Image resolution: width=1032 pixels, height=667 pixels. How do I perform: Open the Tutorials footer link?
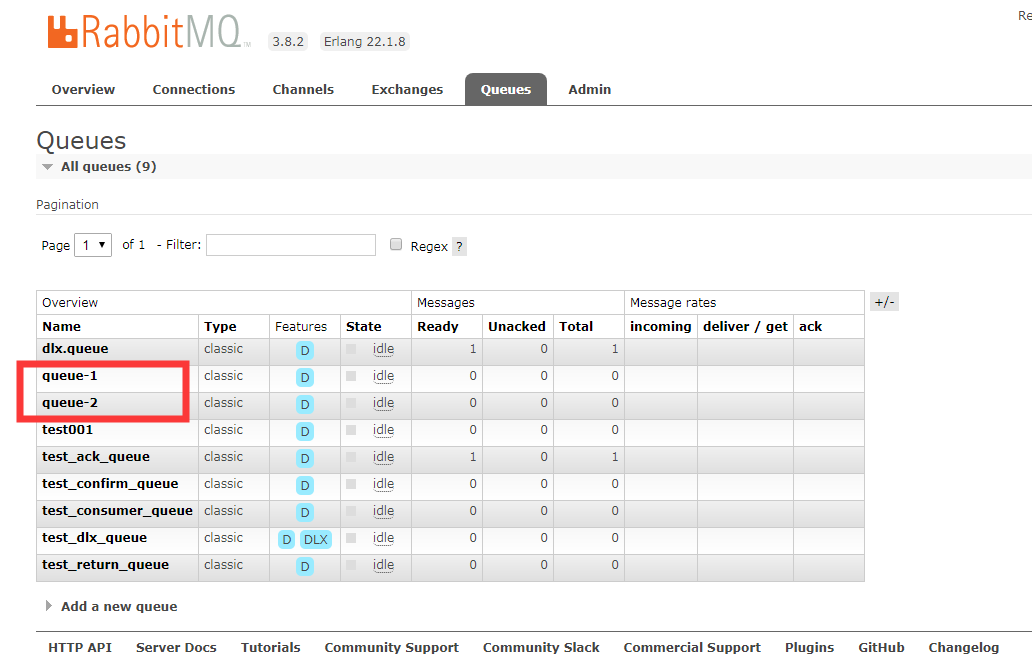point(271,648)
